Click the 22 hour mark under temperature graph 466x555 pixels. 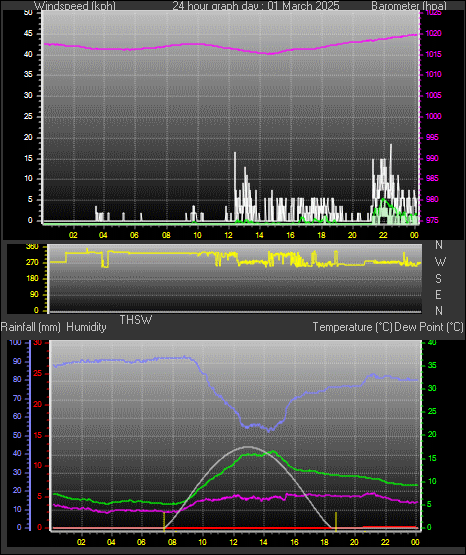tap(385, 542)
